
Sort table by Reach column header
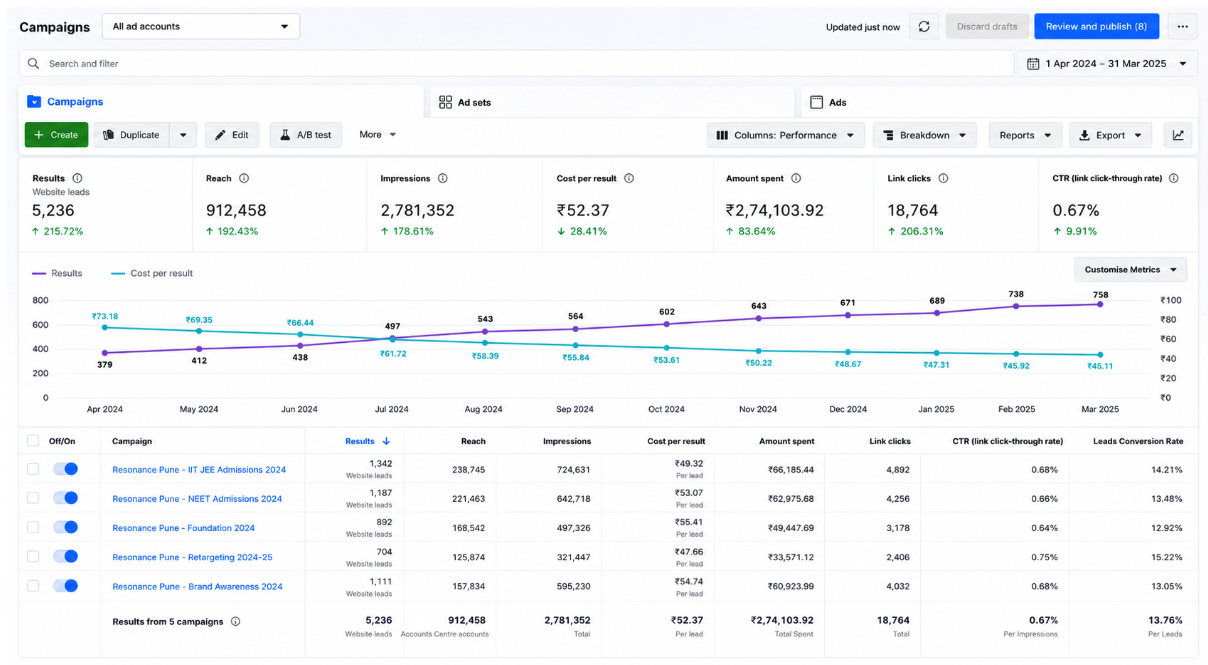pos(473,441)
